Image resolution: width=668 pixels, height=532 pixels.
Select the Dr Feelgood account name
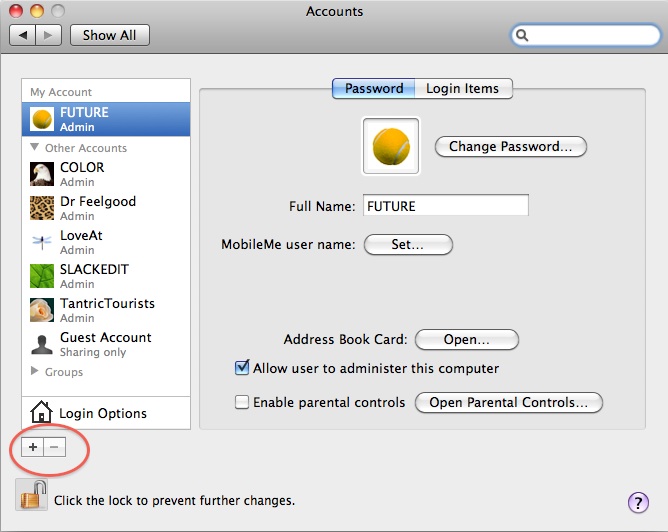tap(98, 201)
